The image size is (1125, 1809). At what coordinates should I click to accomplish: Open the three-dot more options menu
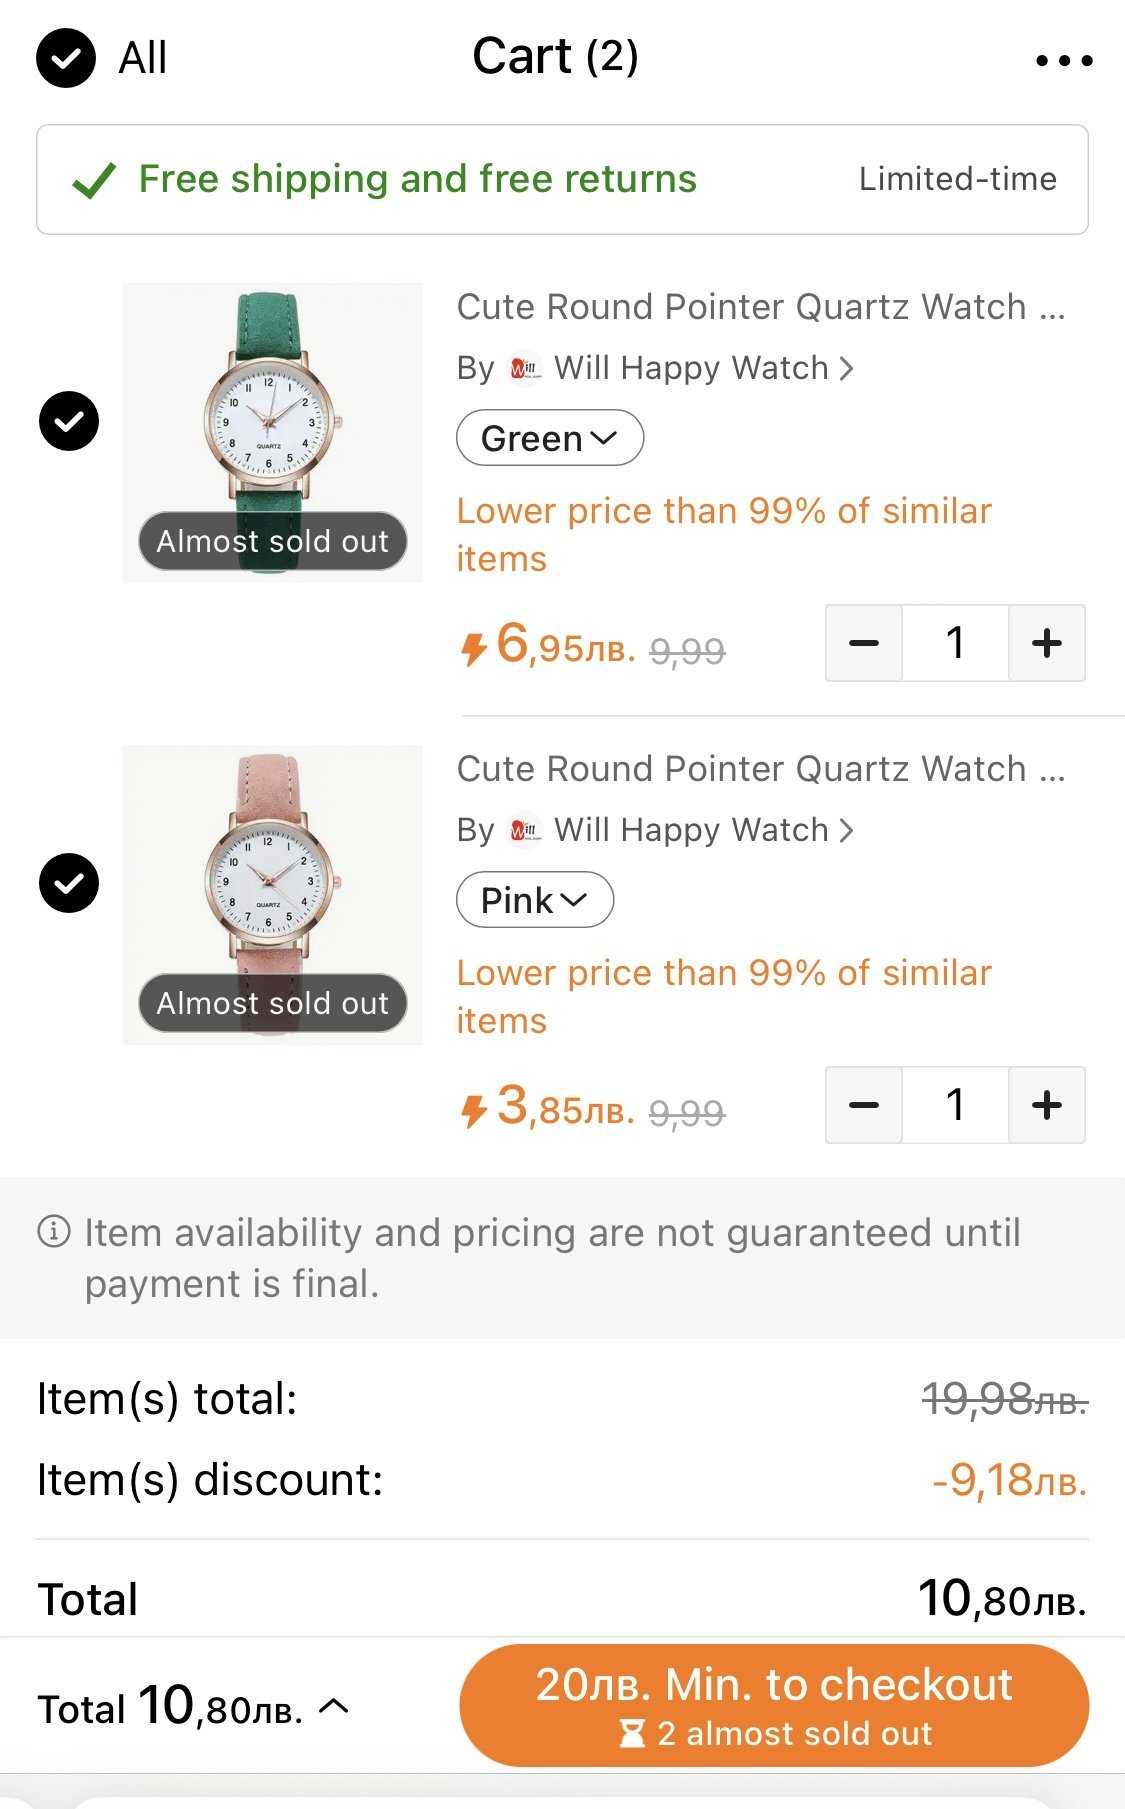[x=1064, y=61]
